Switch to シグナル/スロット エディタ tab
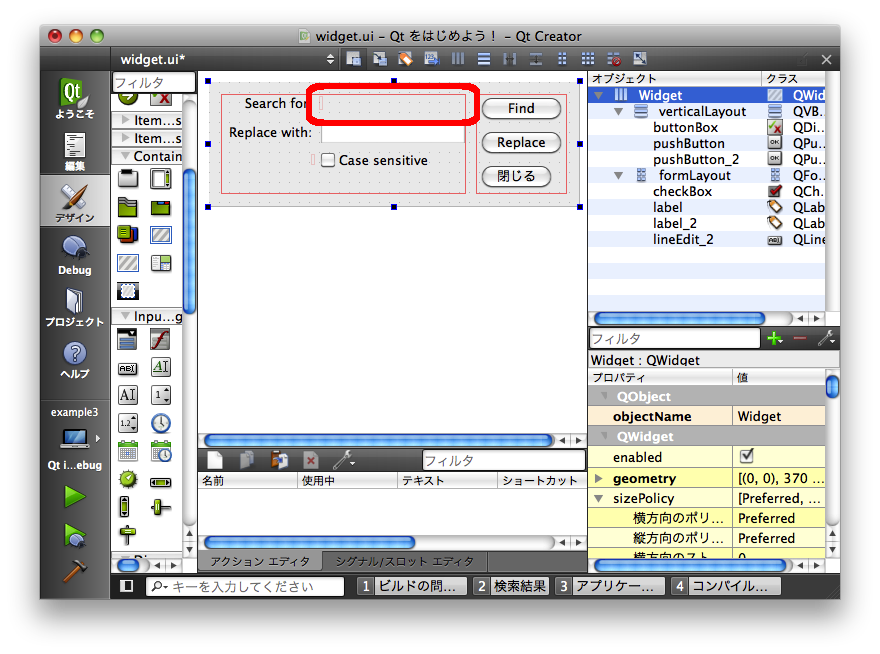Viewport: 880px width, 654px height. (405, 562)
